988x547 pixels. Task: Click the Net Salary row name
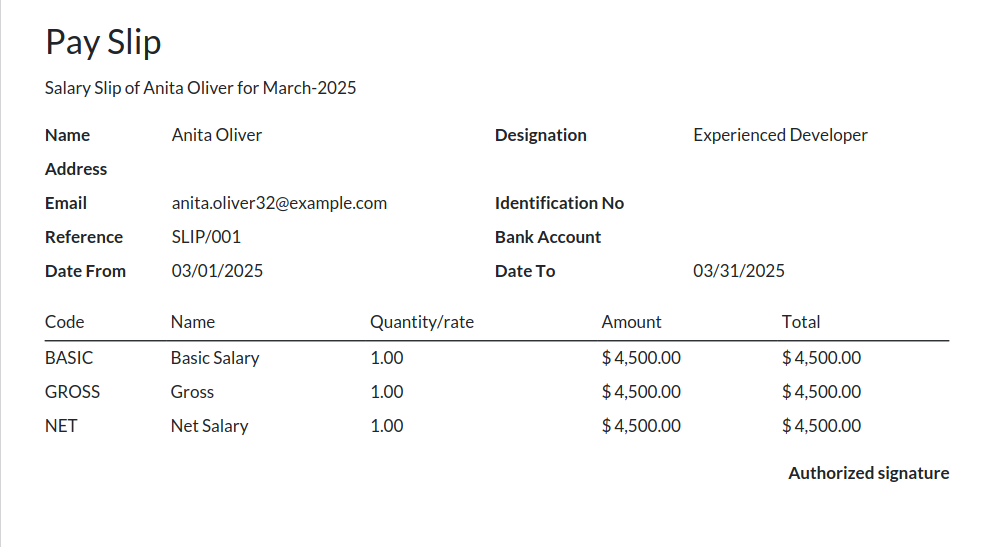tap(209, 426)
